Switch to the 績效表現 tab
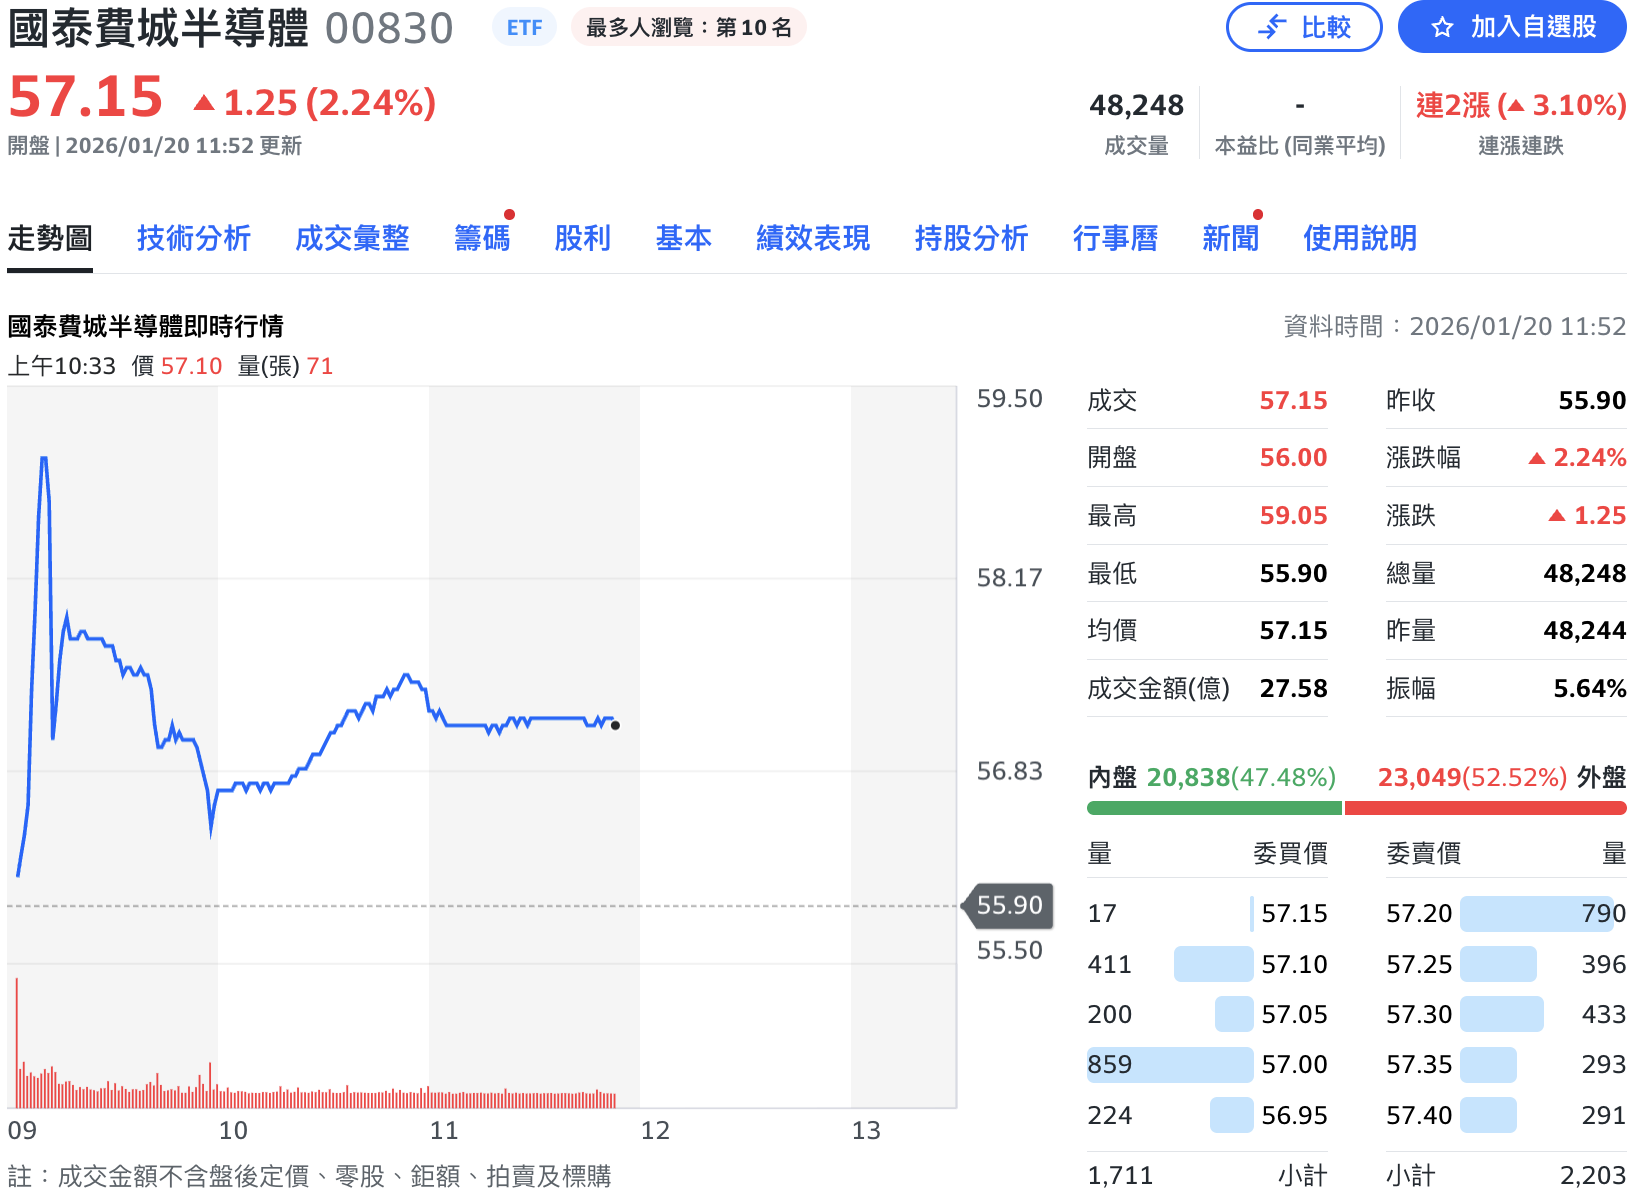The height and width of the screenshot is (1192, 1640). [x=812, y=238]
